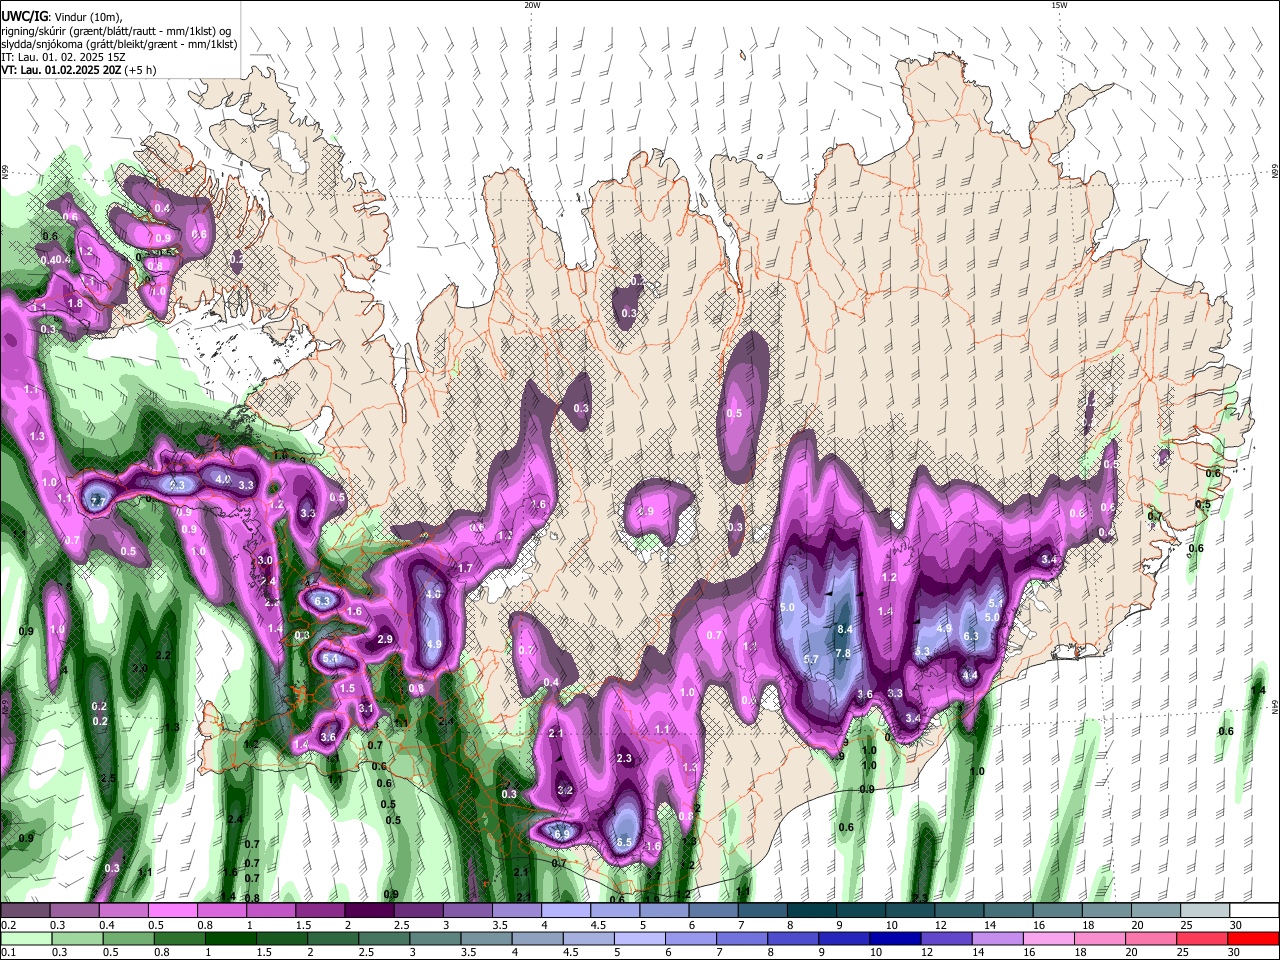This screenshot has height=960, width=1280.
Task: Click the '7.8' precipitation value on the map
Action: pyautogui.click(x=842, y=654)
